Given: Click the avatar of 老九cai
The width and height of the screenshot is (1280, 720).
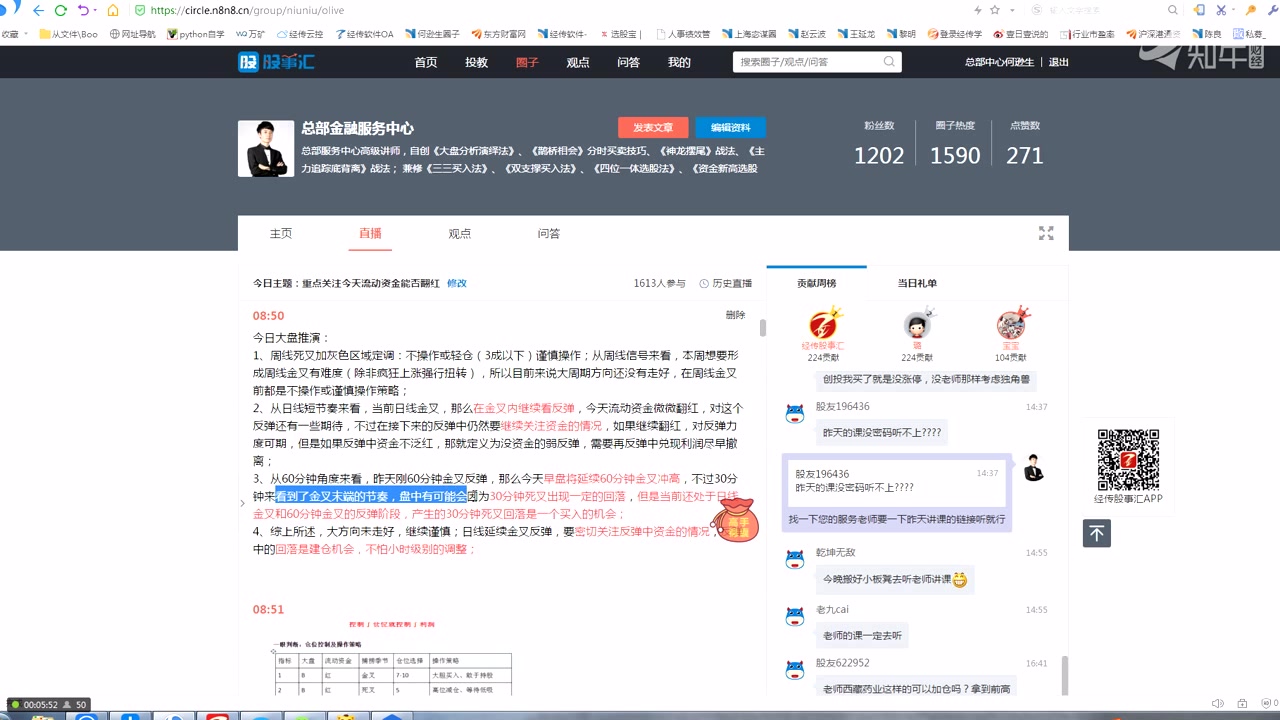Looking at the screenshot, I should coord(795,616).
